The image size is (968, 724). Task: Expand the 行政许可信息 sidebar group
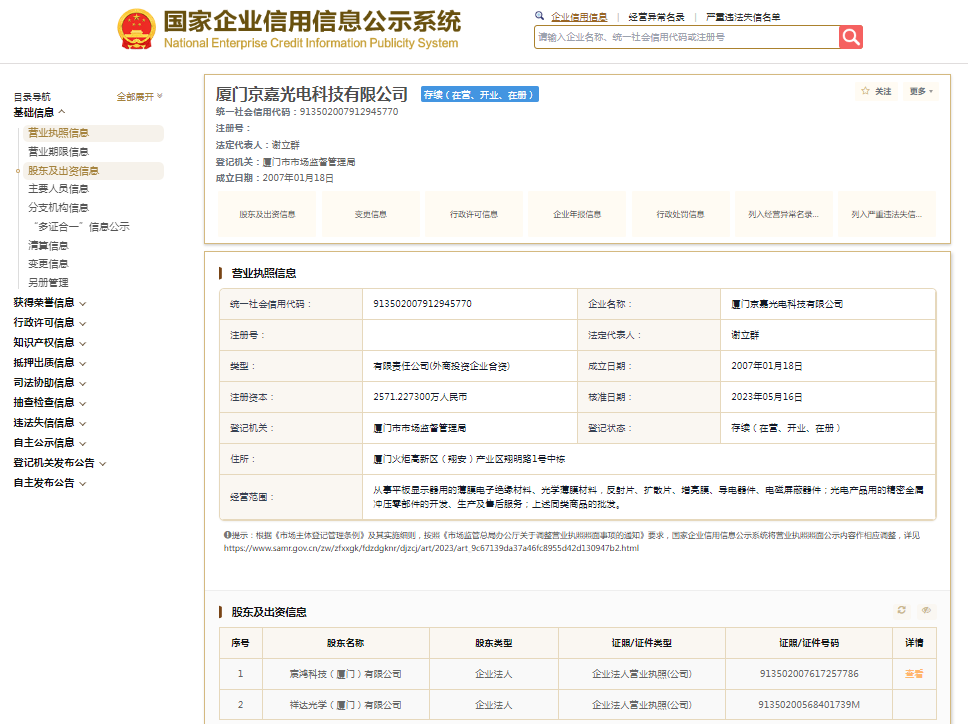49,323
